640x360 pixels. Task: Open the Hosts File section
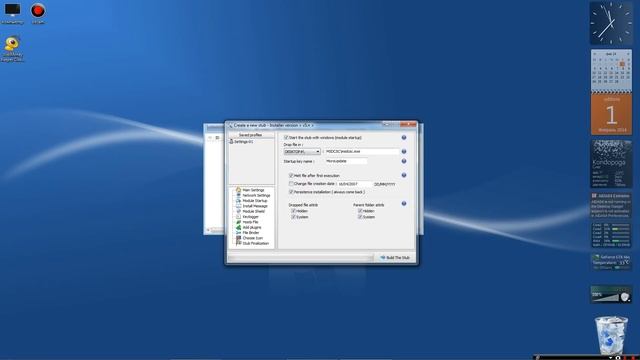coord(250,222)
